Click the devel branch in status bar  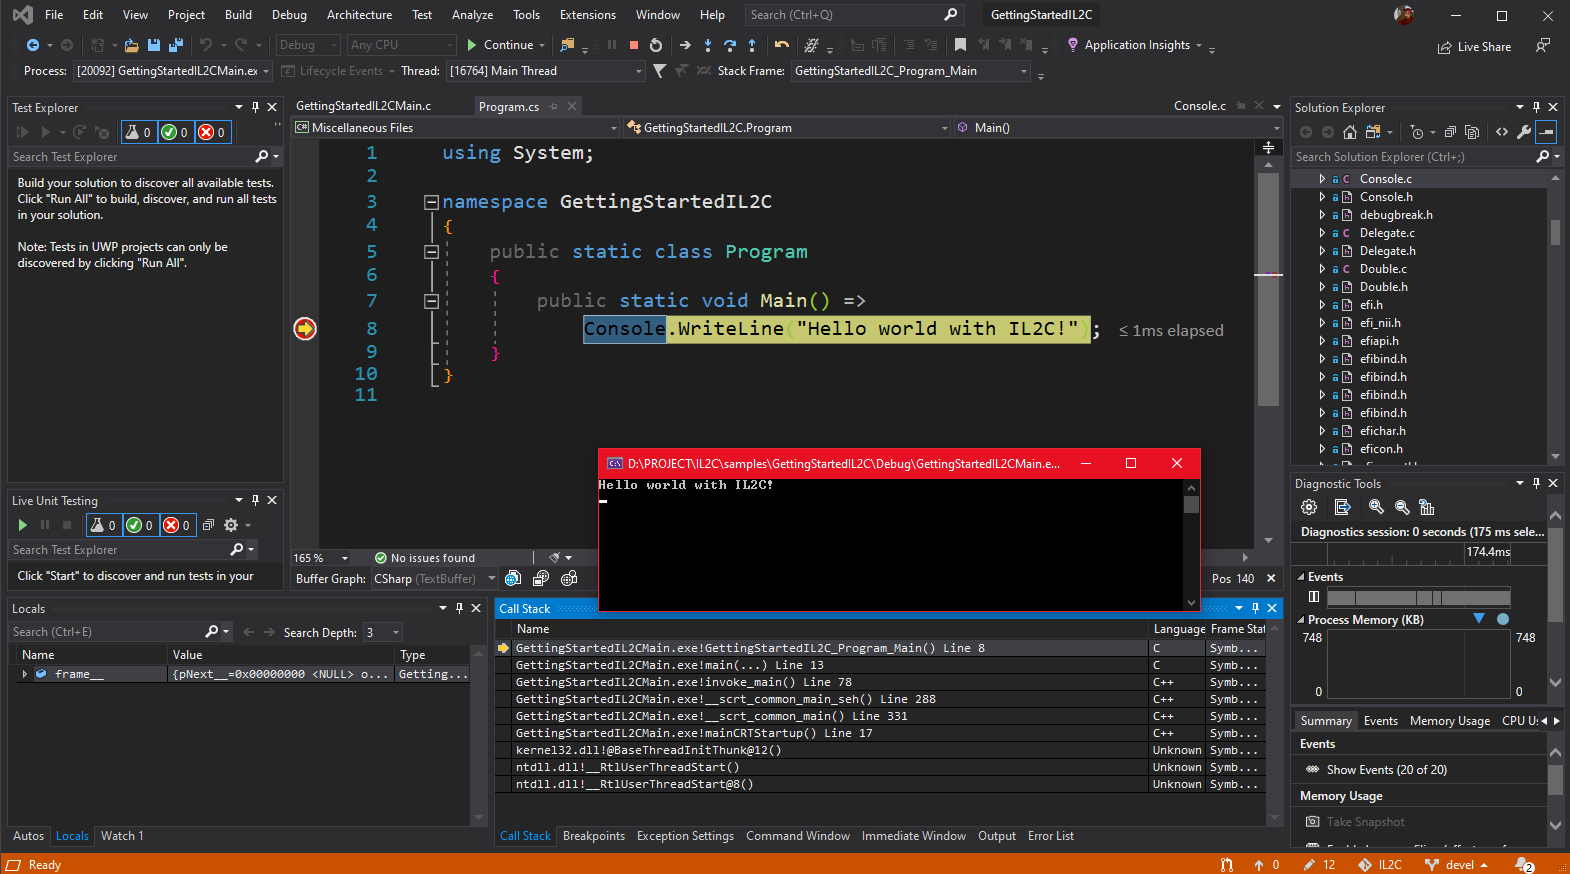click(x=1457, y=865)
